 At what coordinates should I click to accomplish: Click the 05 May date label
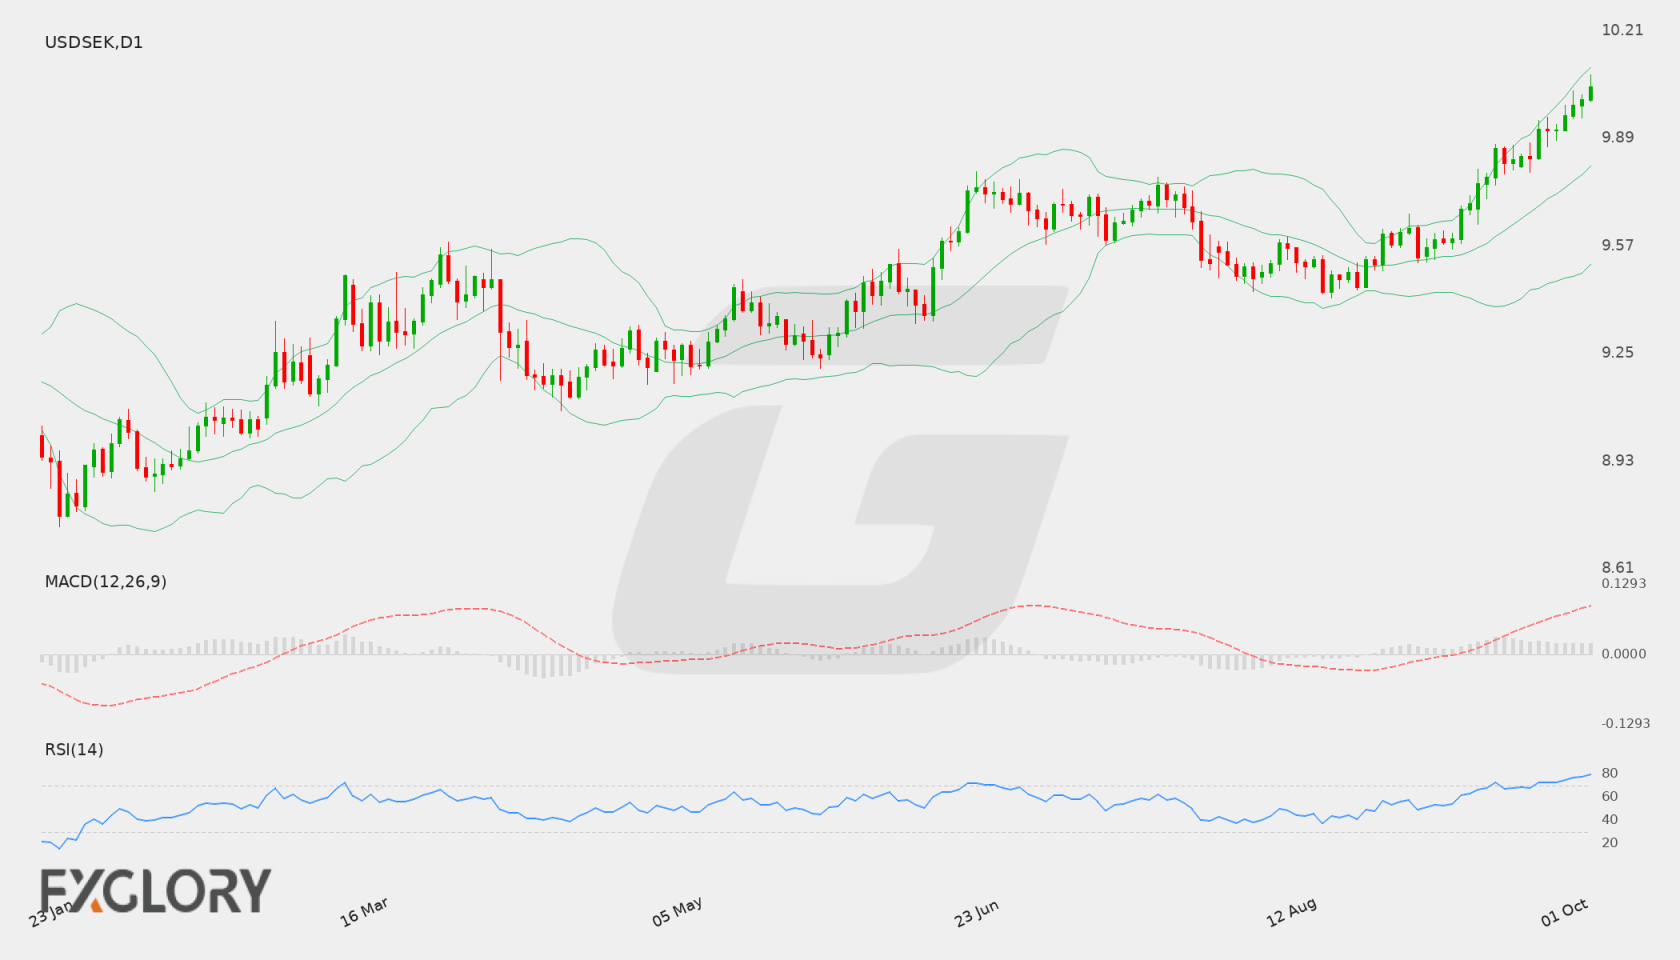[677, 912]
